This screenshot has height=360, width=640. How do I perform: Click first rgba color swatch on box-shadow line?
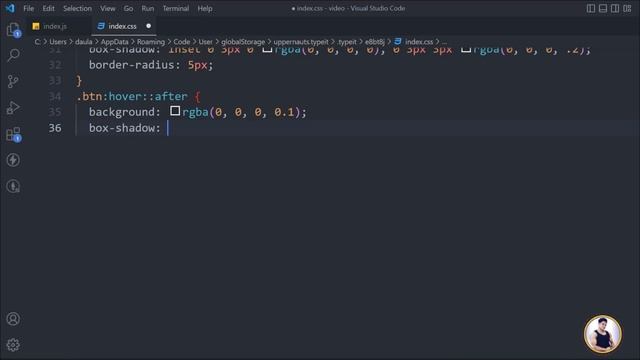point(267,50)
